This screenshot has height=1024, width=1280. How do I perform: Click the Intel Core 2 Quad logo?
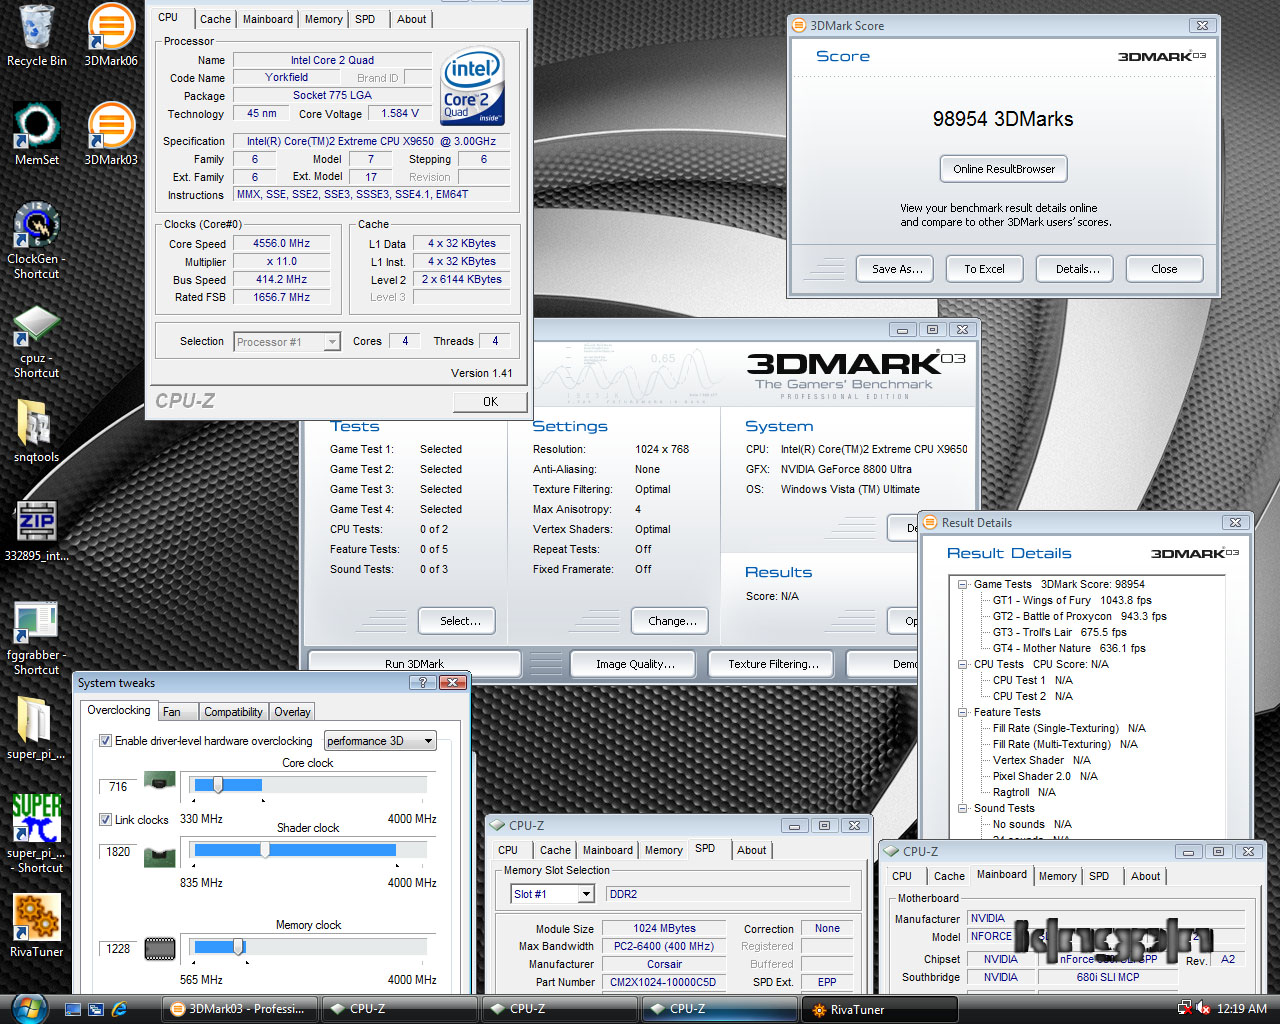[x=472, y=86]
